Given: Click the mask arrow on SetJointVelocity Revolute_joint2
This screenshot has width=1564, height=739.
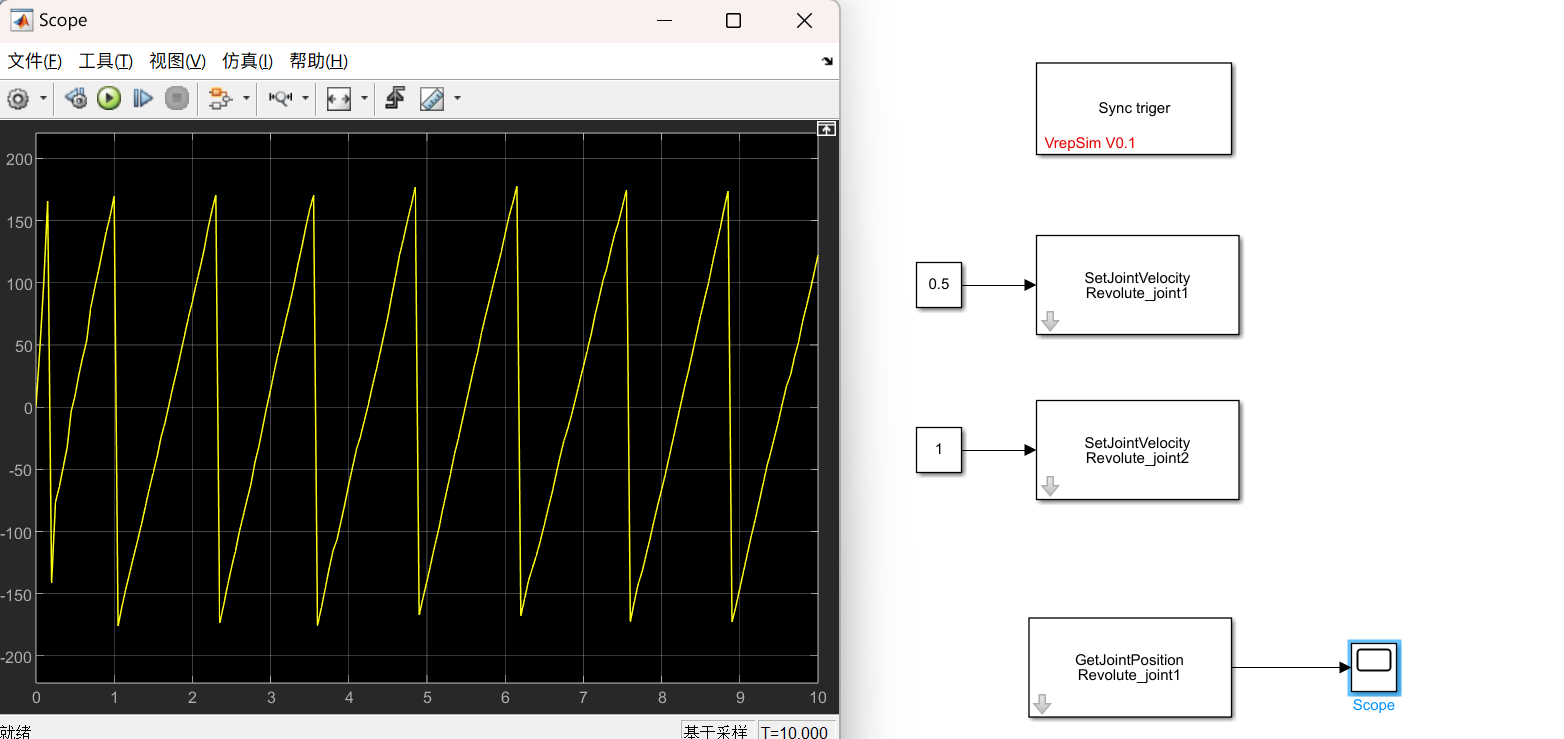Looking at the screenshot, I should [x=1050, y=486].
